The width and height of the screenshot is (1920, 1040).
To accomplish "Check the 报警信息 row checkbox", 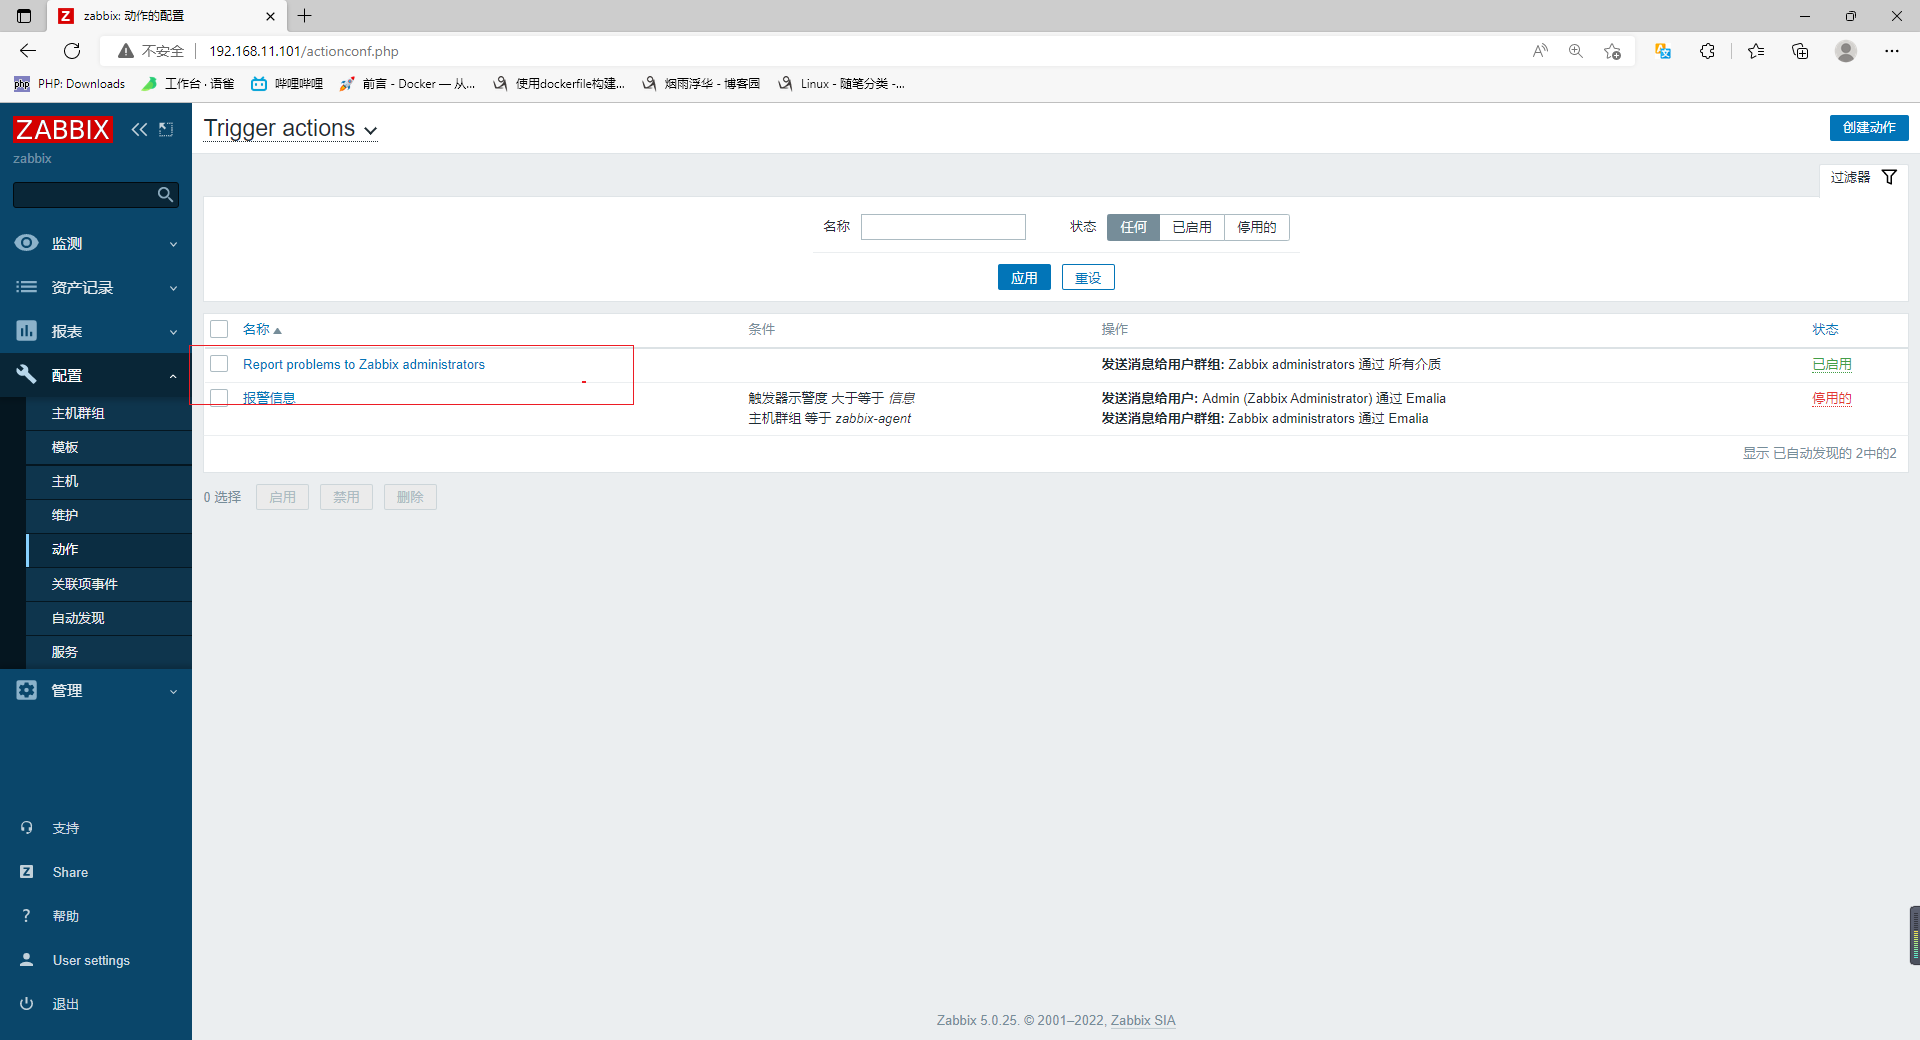I will [x=220, y=398].
